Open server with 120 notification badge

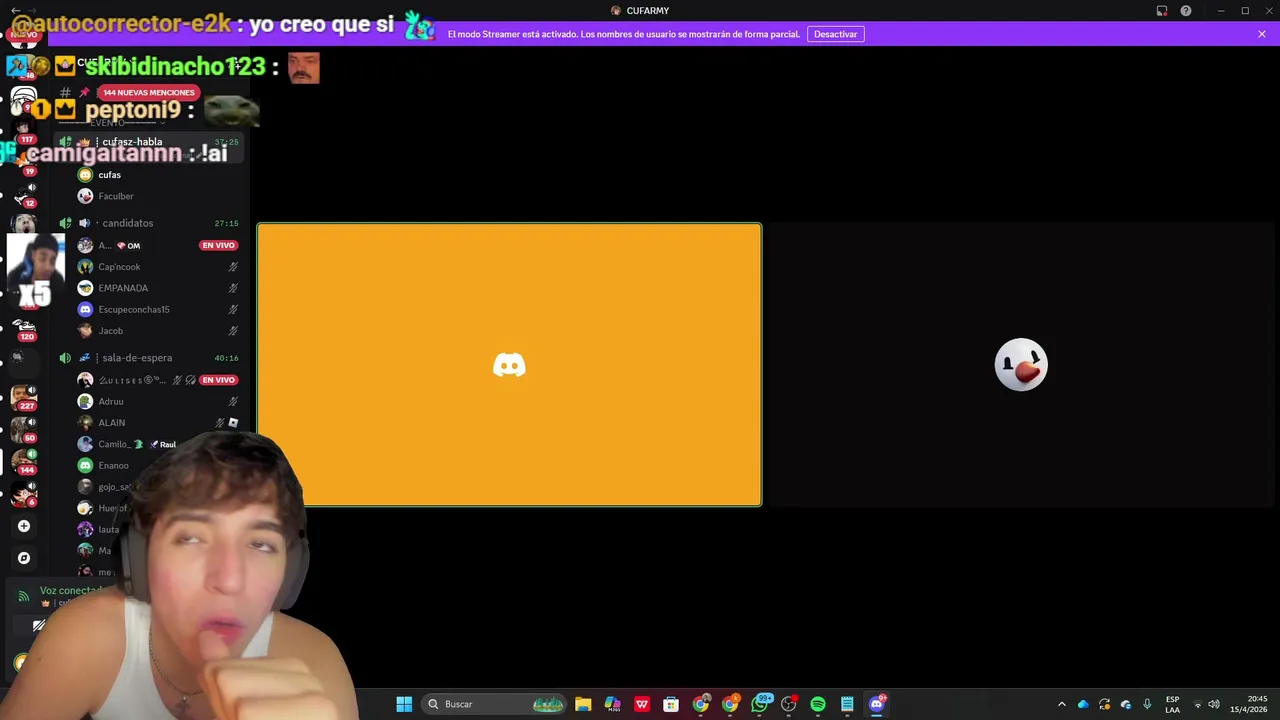tap(24, 329)
